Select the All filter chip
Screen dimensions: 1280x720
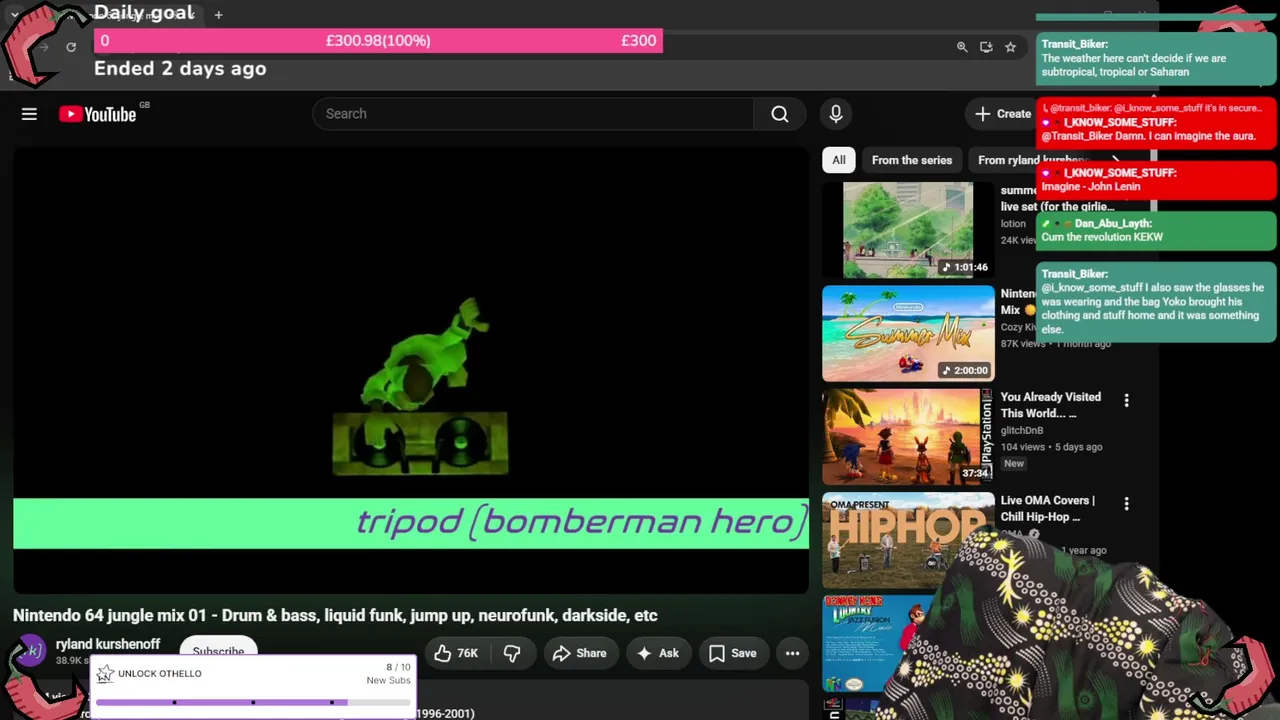tap(839, 160)
